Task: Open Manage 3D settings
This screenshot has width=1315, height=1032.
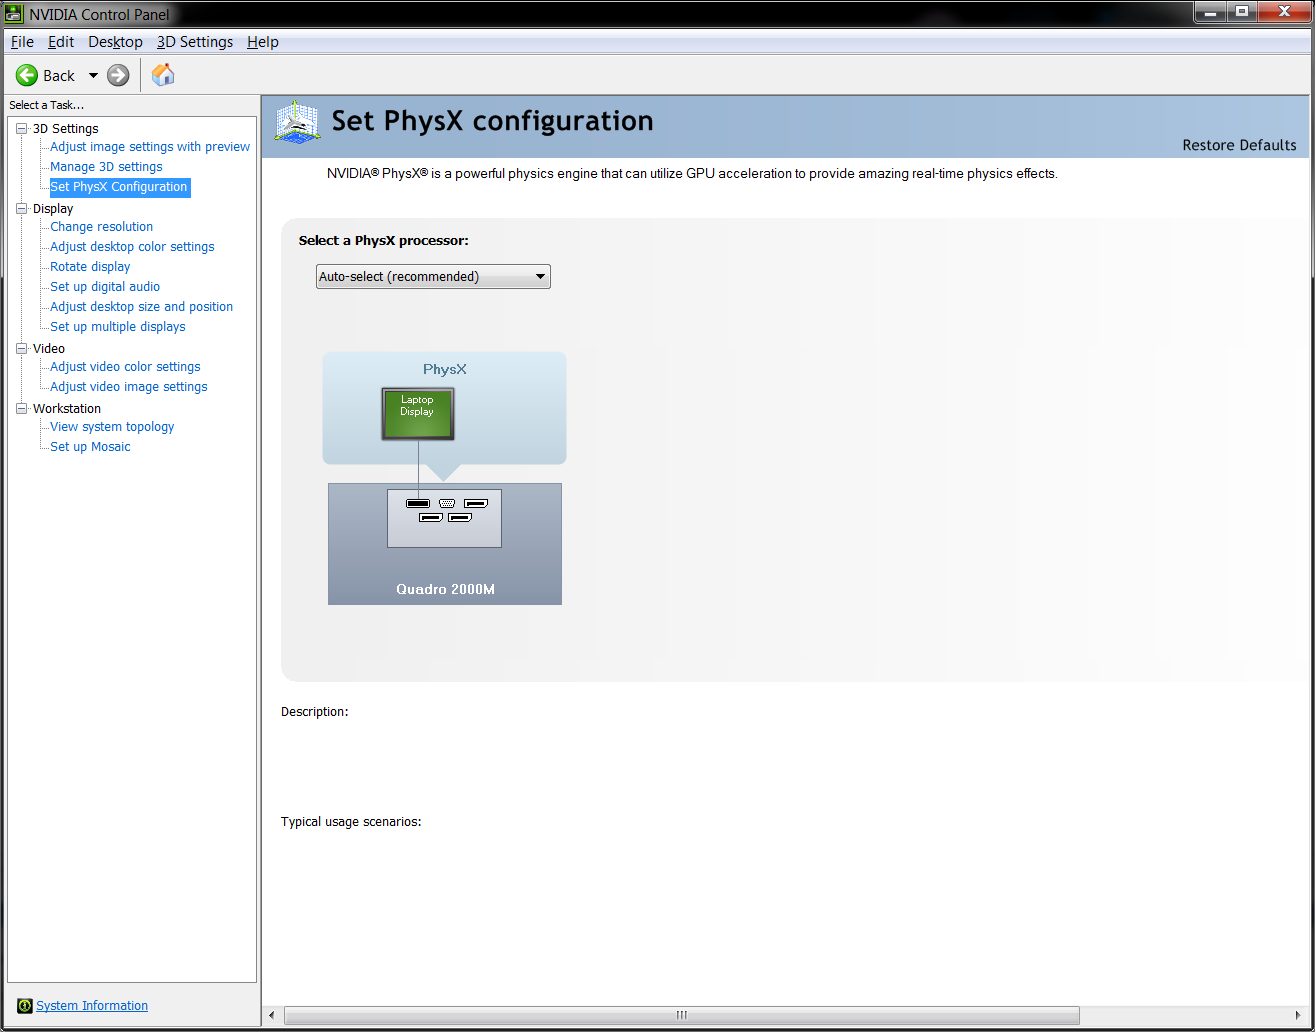Action: [x=106, y=167]
